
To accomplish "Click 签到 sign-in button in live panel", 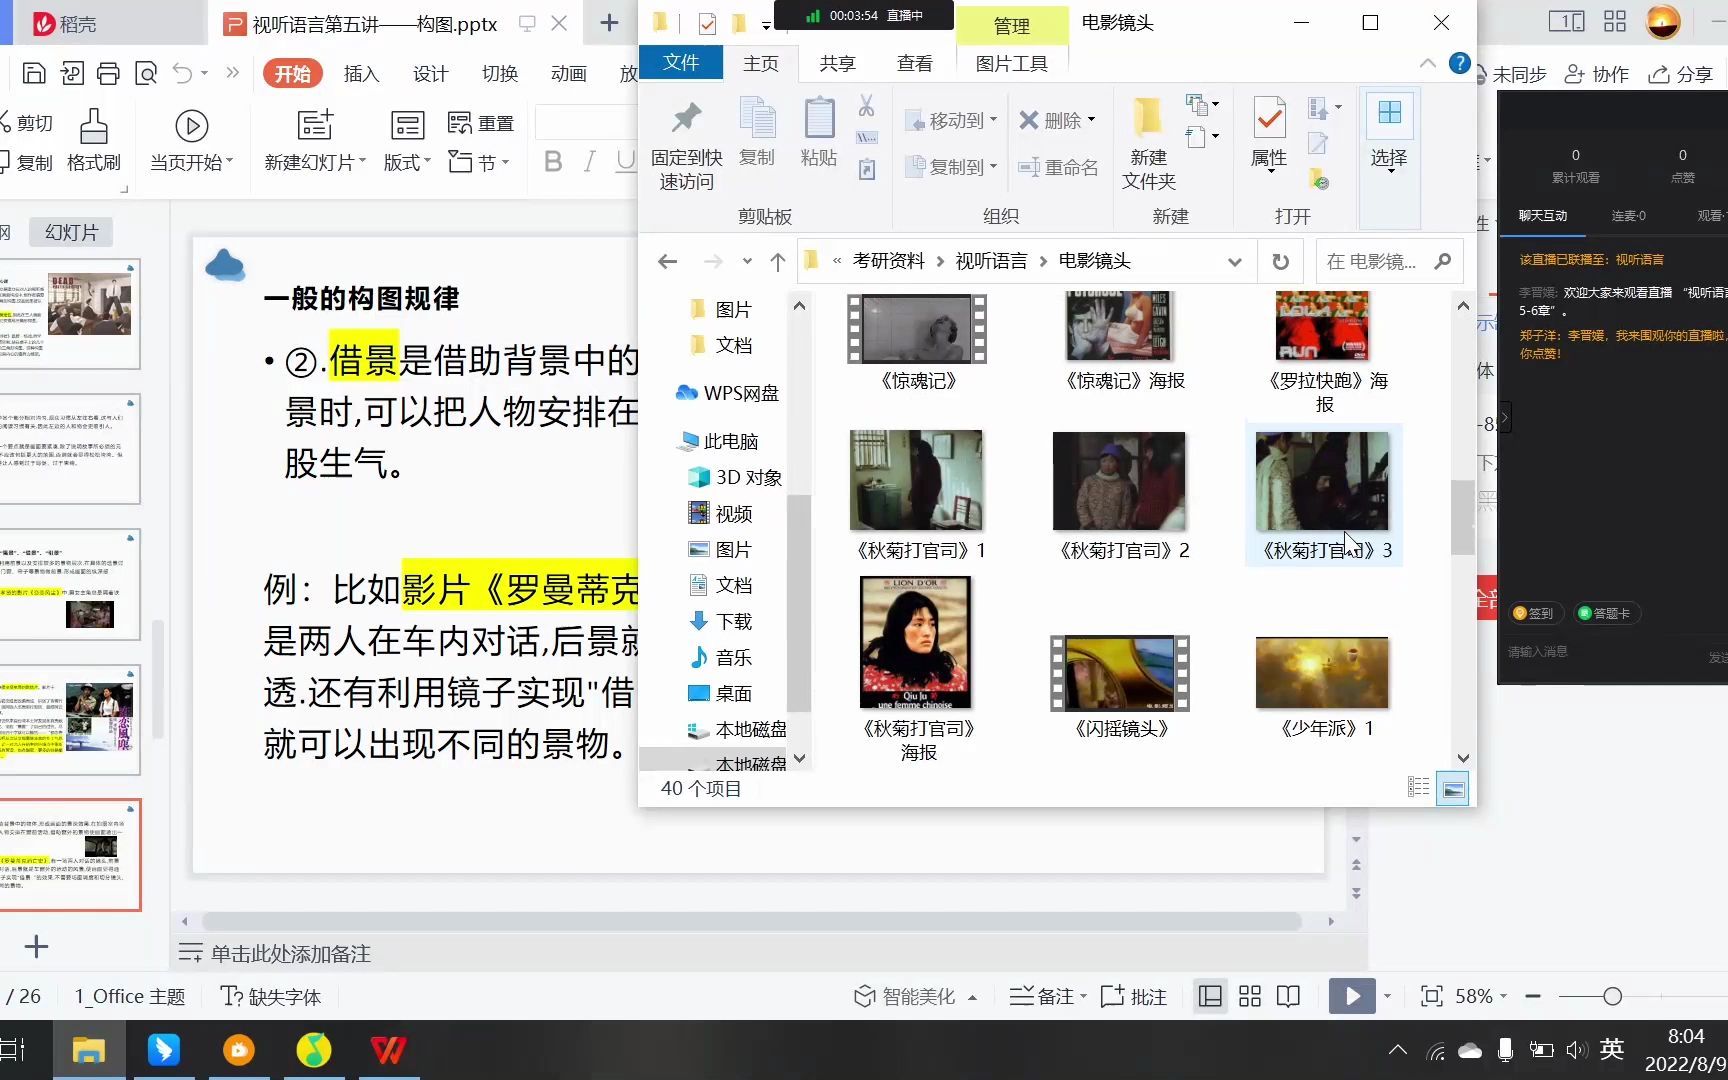I will (1533, 614).
